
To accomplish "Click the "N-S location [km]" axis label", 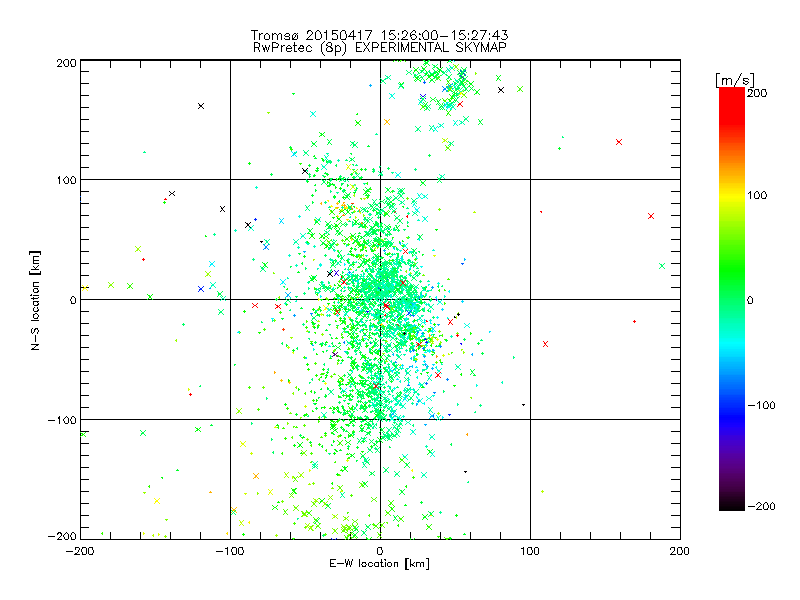I will click(35, 300).
